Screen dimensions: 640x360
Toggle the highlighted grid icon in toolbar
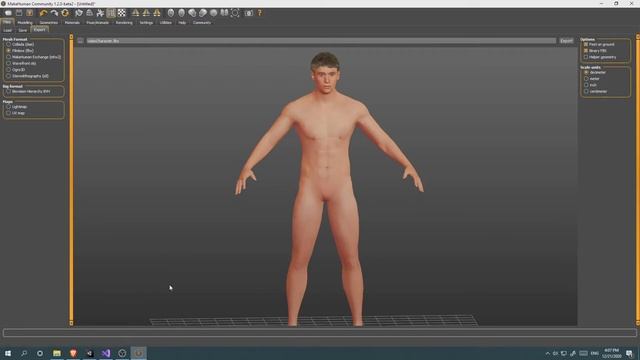point(111,13)
